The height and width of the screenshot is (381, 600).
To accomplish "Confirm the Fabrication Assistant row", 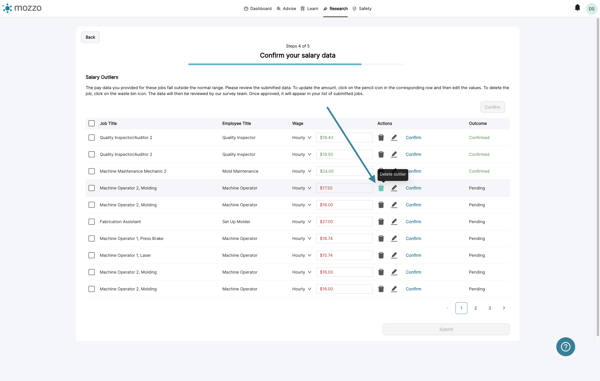I will [413, 221].
